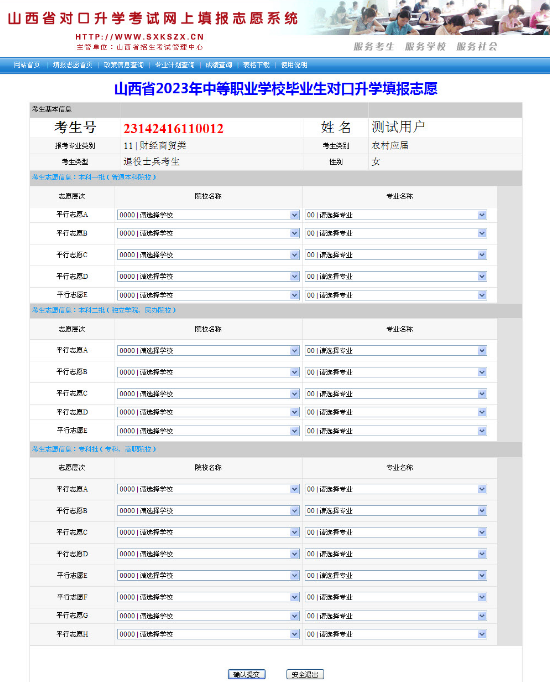Expand 本科二批 平行志愿D school list

tap(208, 412)
